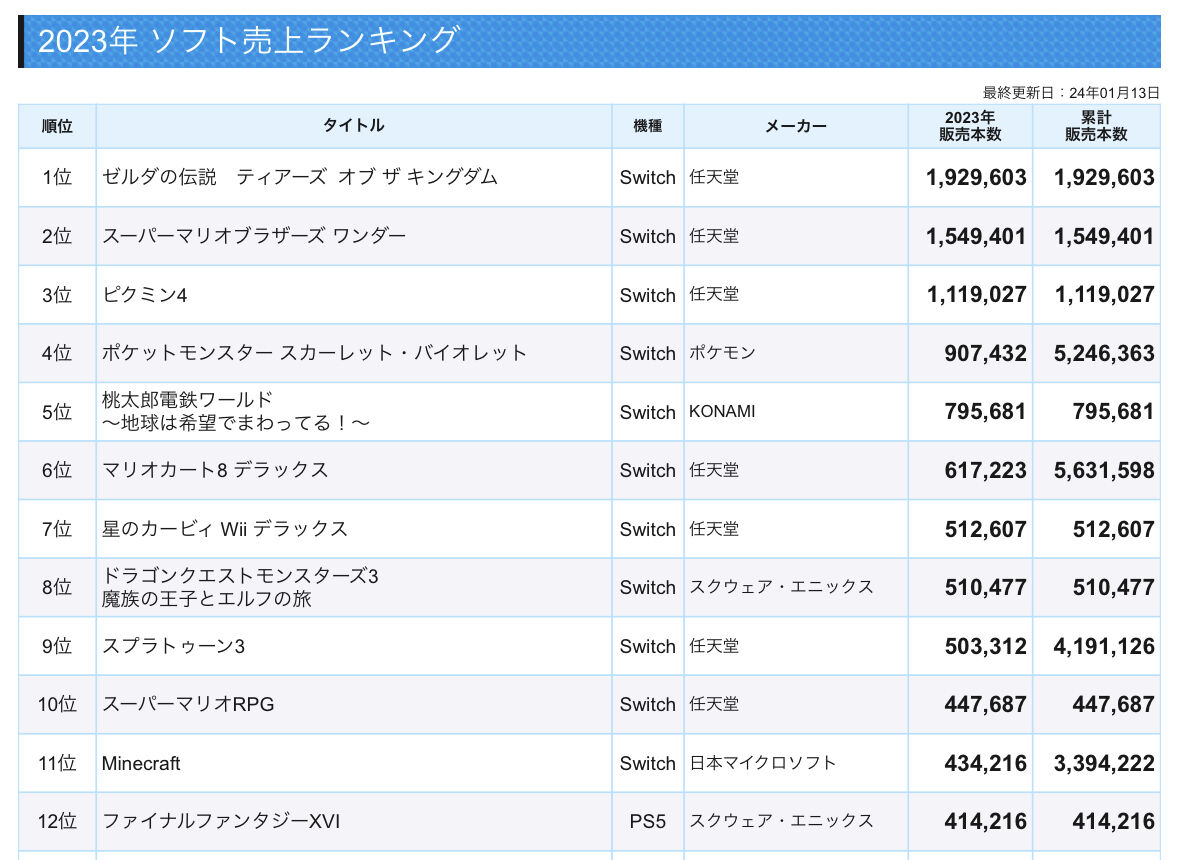Click rank cell 2位

point(57,236)
